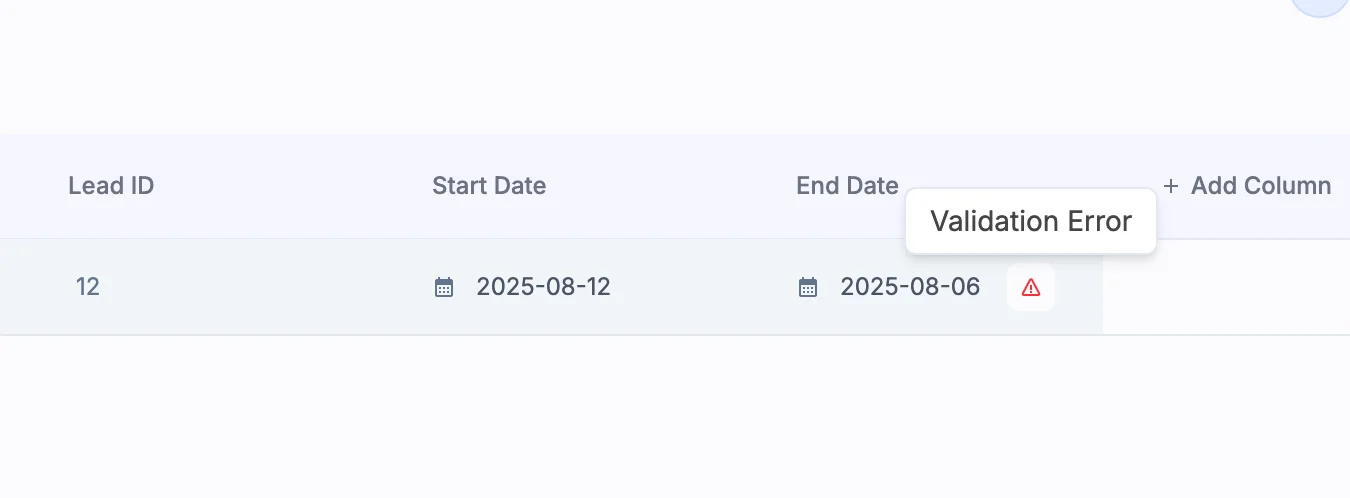
Task: Click the Validation Error tooltip
Action: [1030, 221]
